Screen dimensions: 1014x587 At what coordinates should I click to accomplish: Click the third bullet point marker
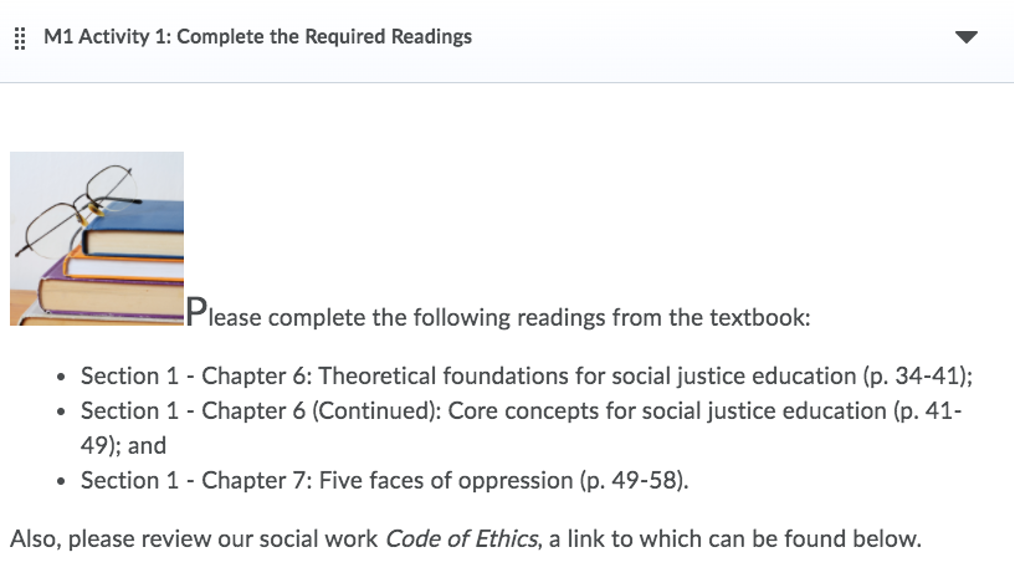61,482
